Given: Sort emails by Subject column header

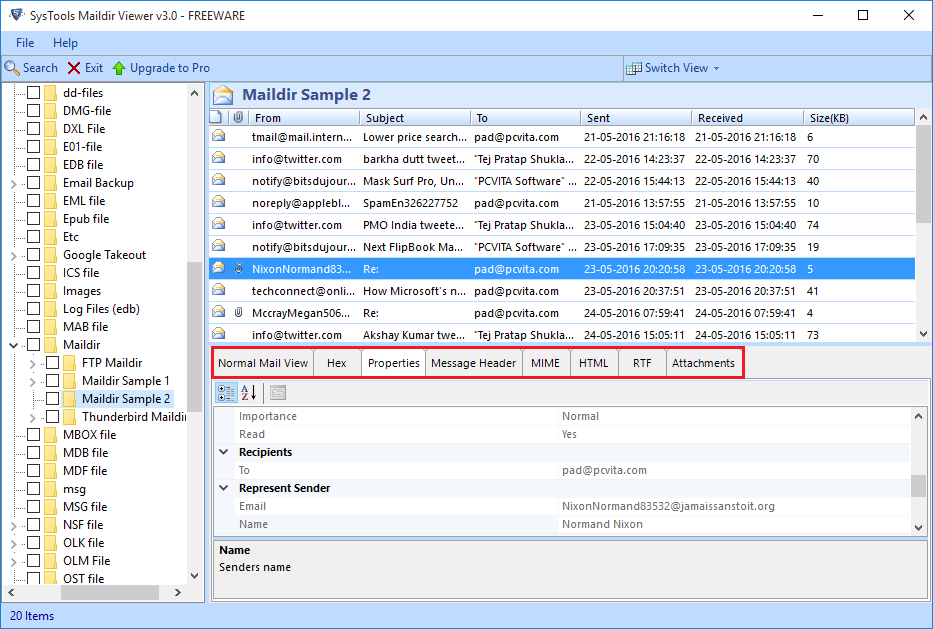Looking at the screenshot, I should pyautogui.click(x=415, y=118).
